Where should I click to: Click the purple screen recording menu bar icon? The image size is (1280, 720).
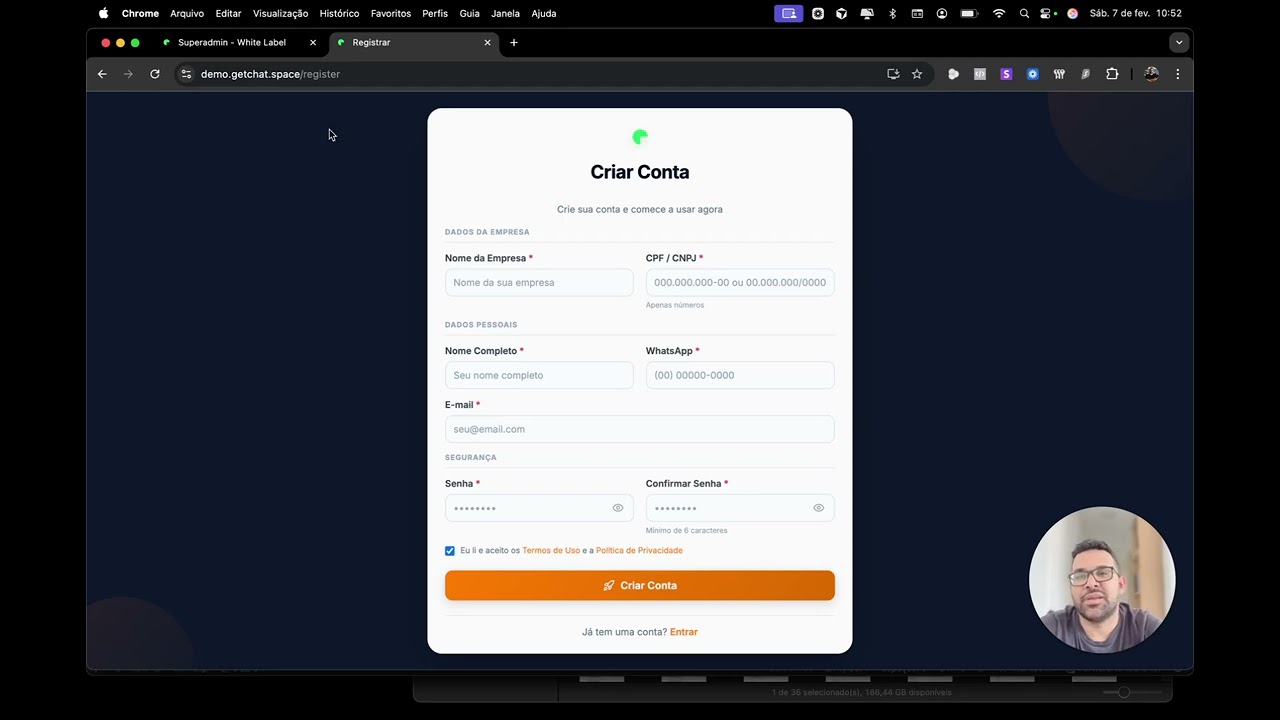pos(788,13)
